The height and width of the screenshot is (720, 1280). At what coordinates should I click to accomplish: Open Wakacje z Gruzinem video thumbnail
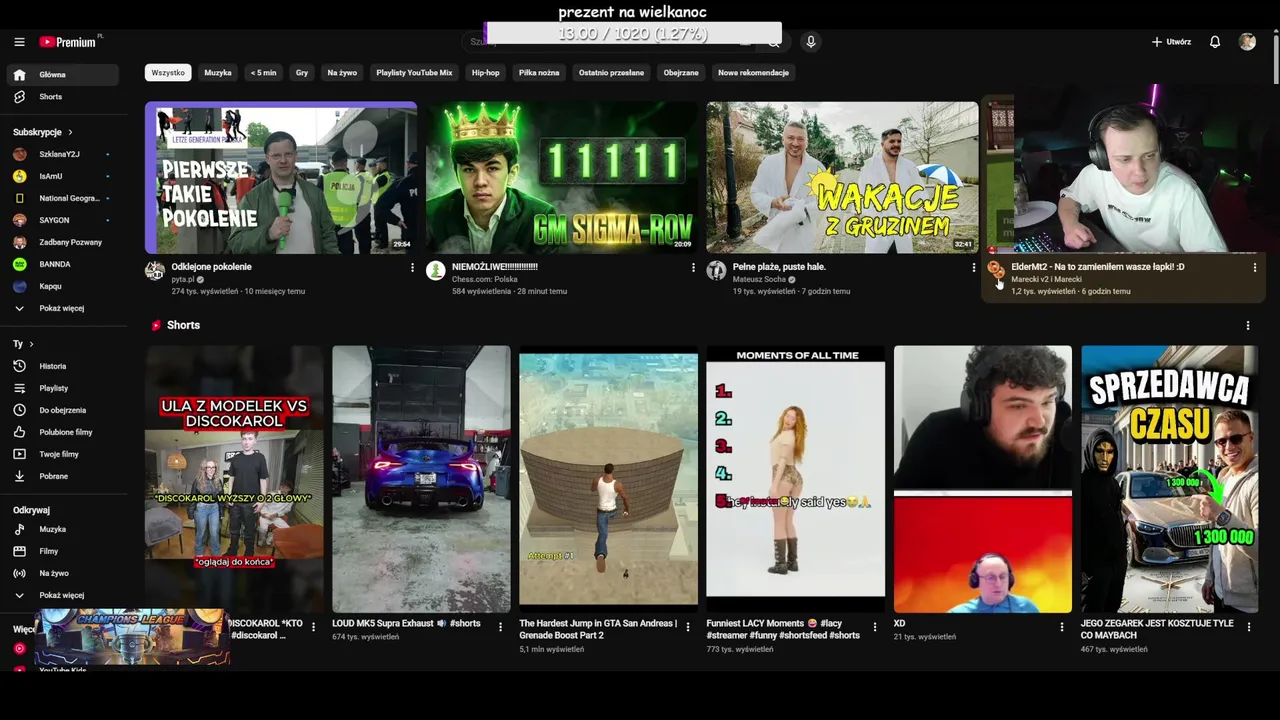(x=842, y=177)
